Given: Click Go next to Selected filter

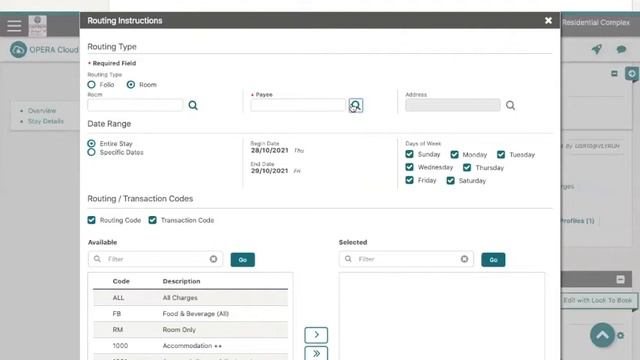Looking at the screenshot, I should [493, 260].
